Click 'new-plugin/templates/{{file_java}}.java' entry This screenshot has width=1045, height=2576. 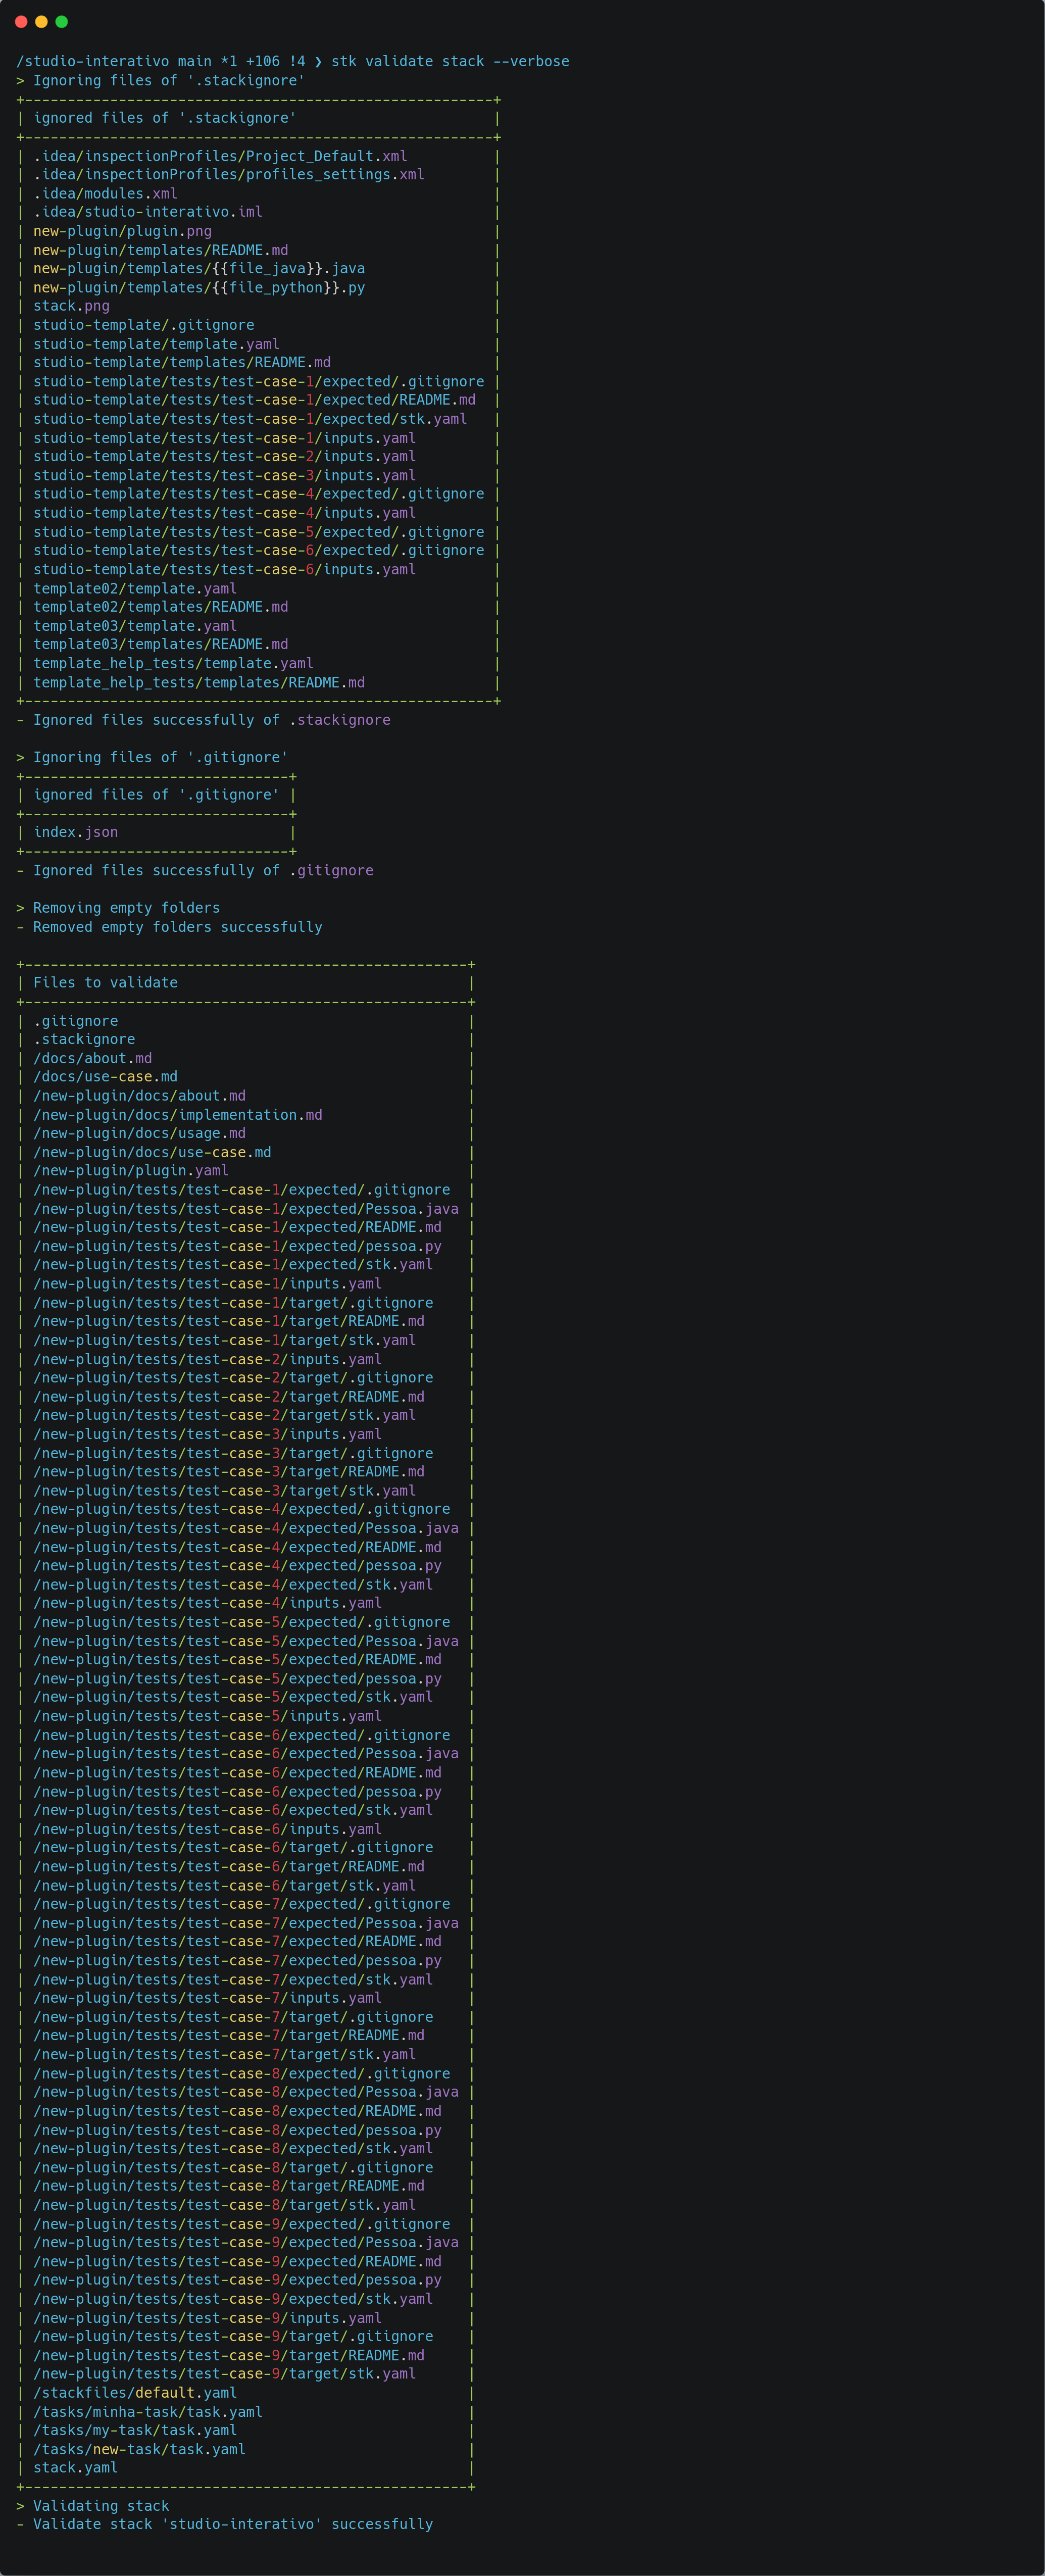(199, 268)
